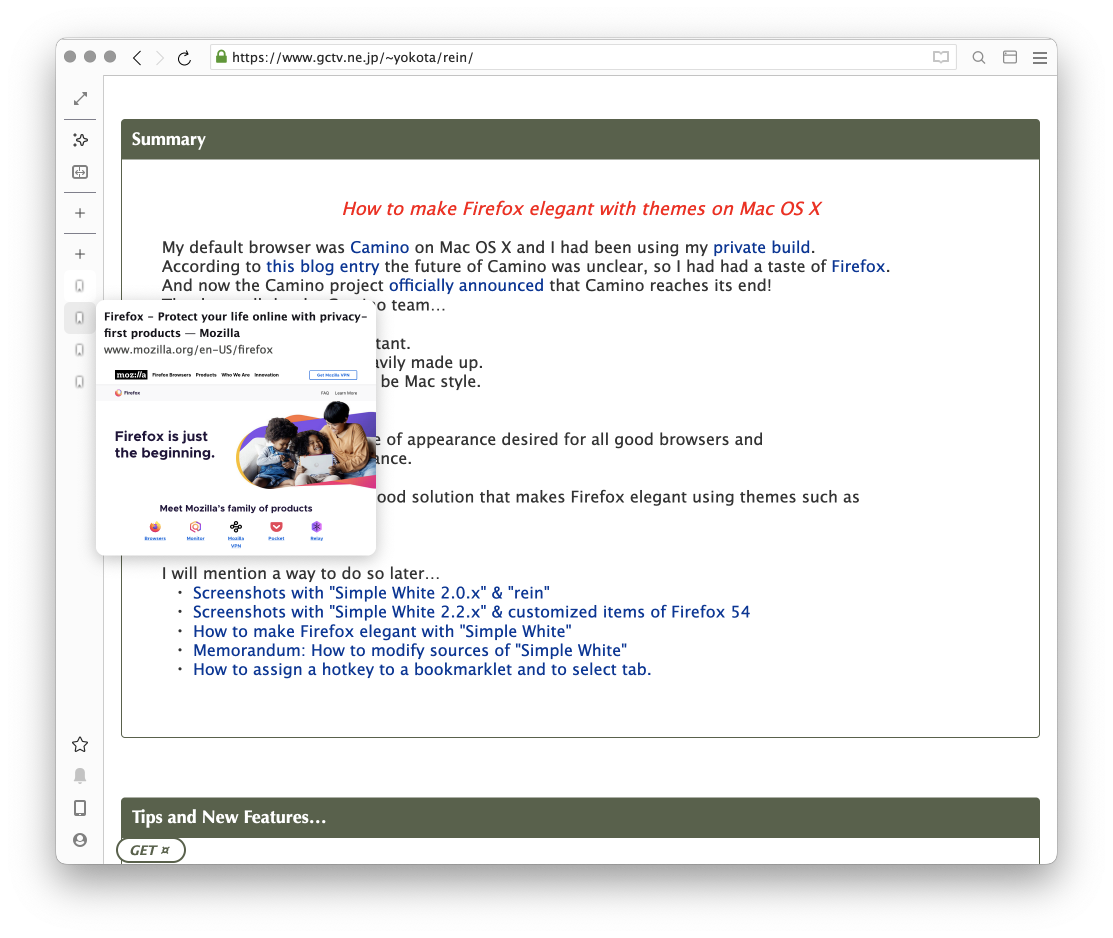The width and height of the screenshot is (1113, 938).
Task: Open the bookmarks star in the sidebar
Action: 80,744
